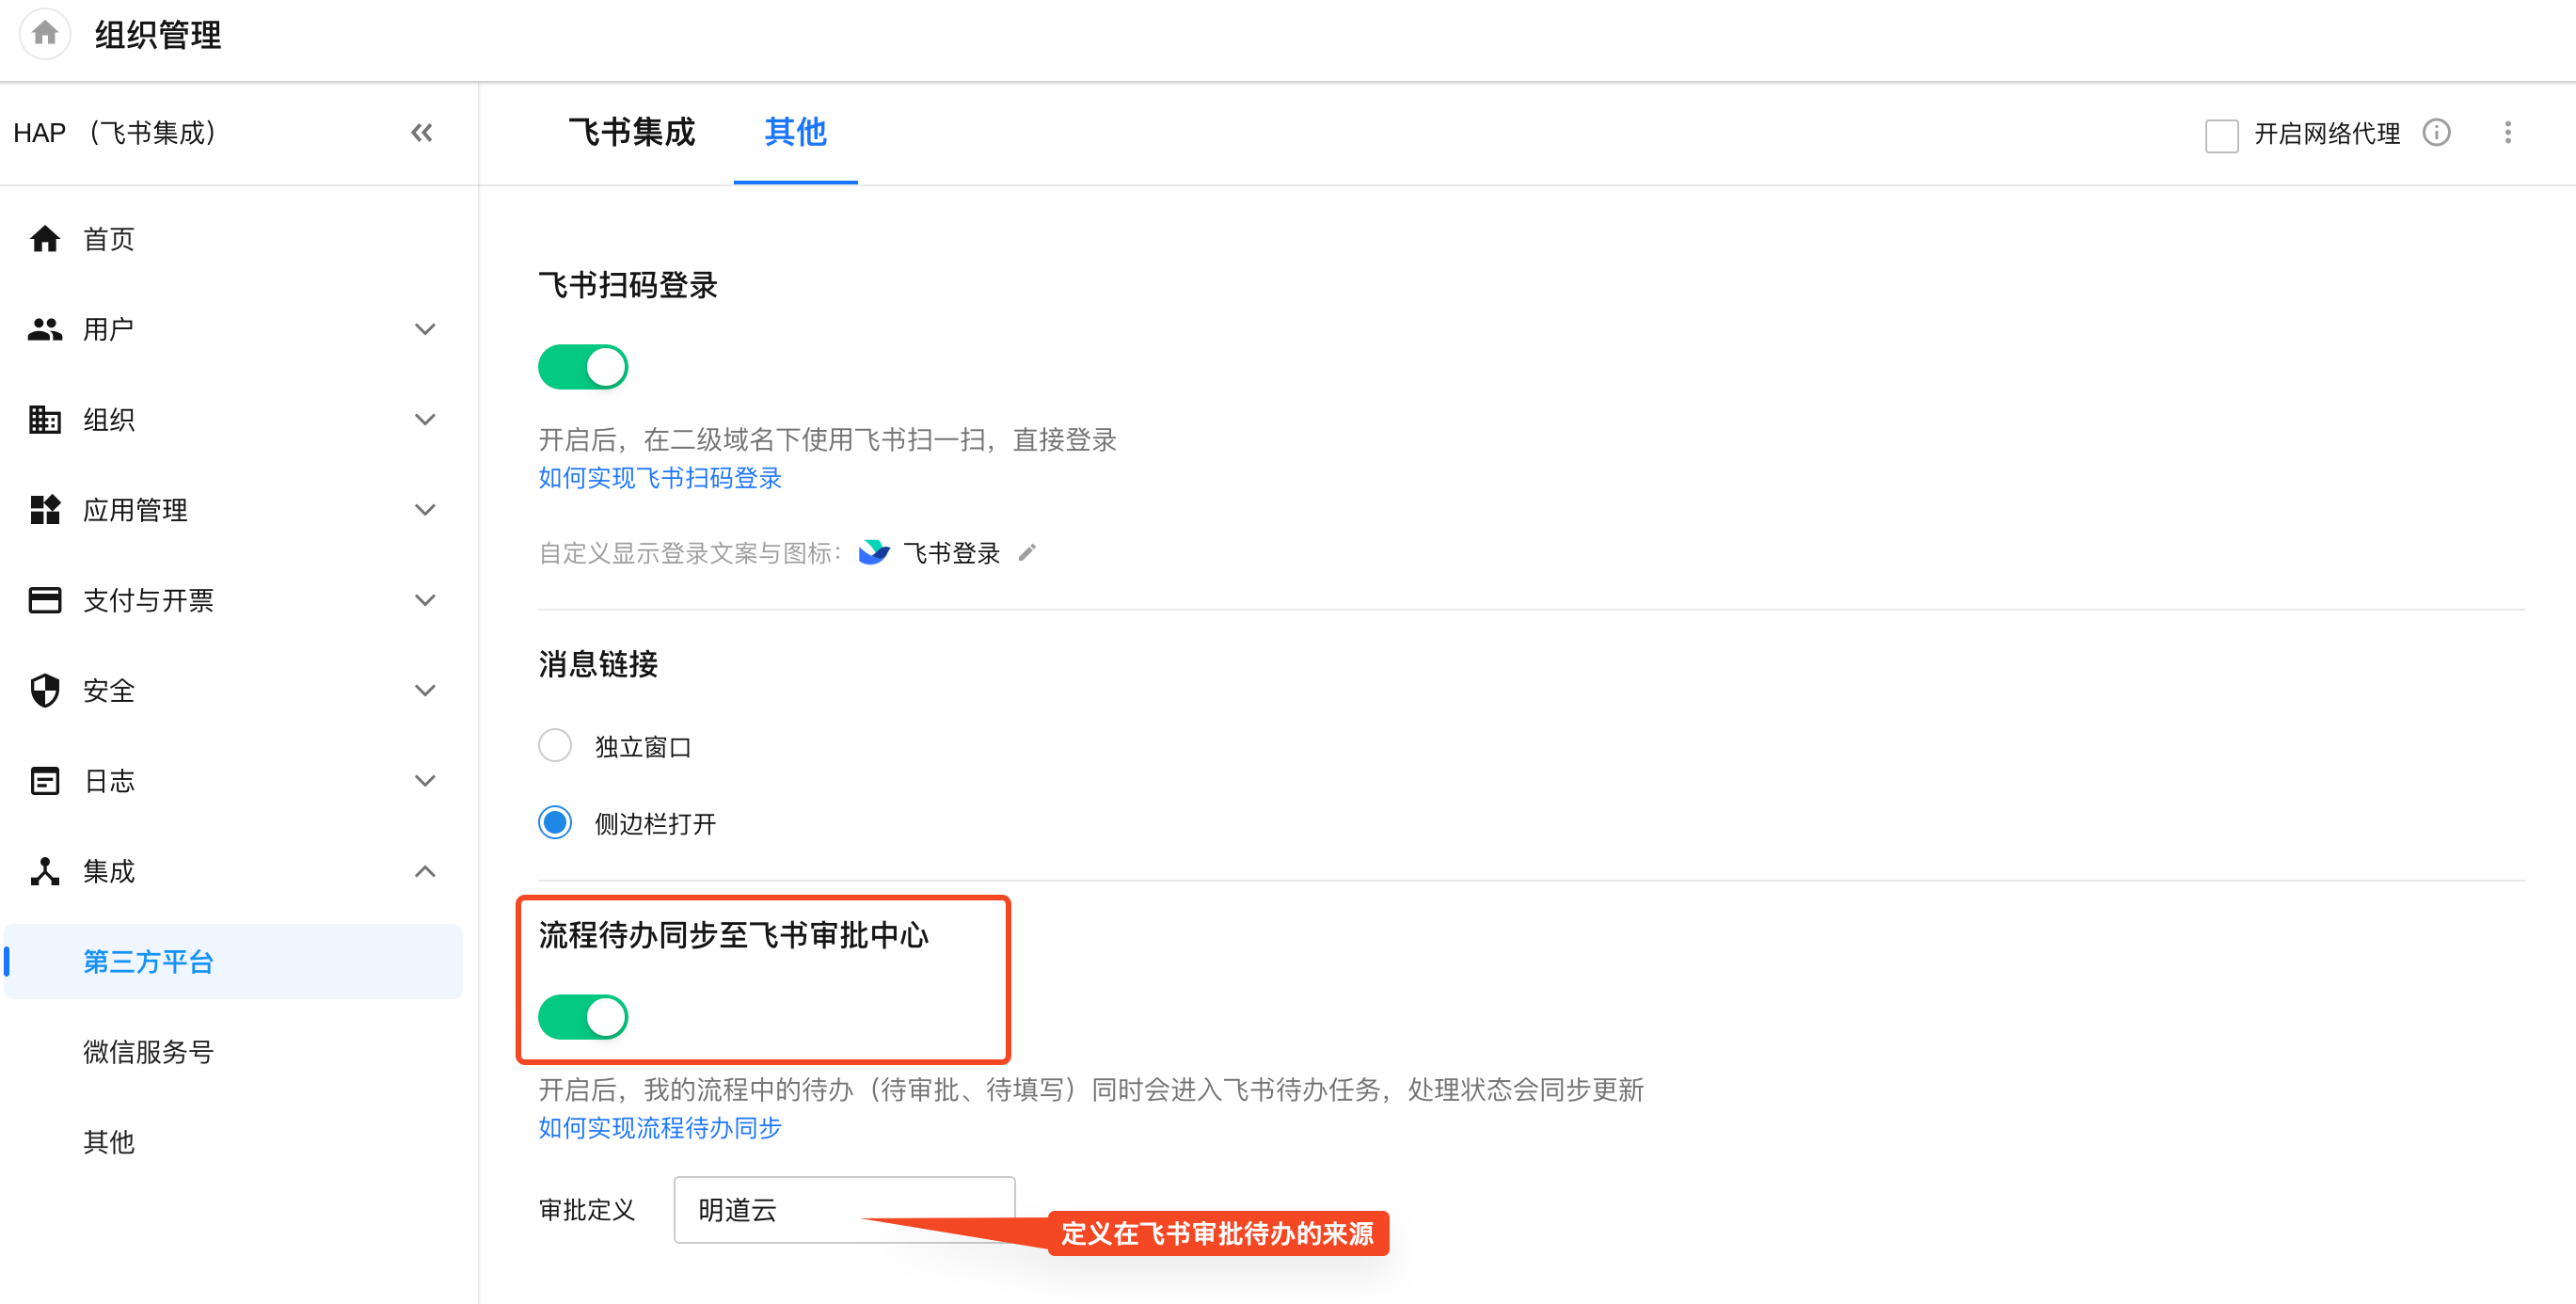This screenshot has height=1304, width=2576.
Task: Click the pencil edit icon next to 飞书登录
Action: pos(1027,553)
